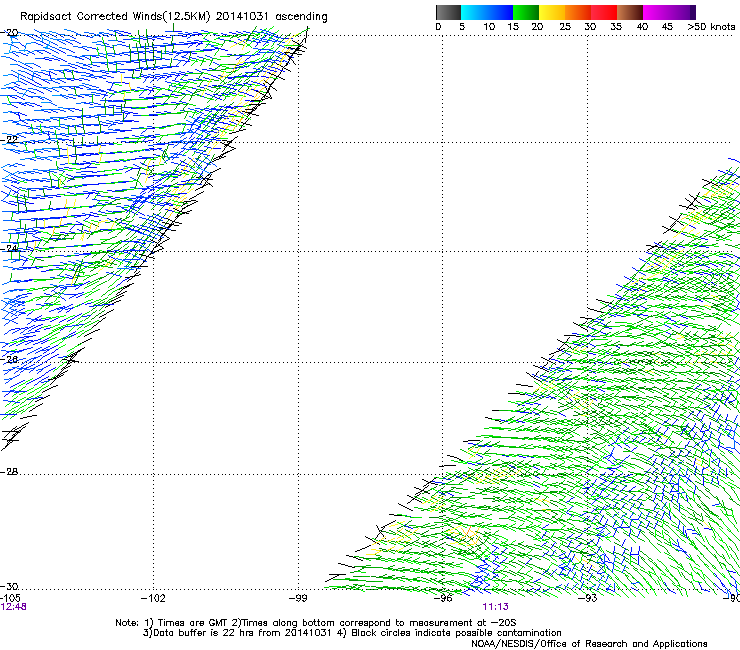Click the Rapidscat Corrected Winds title text
Screen dimensions: 740x650
(174, 17)
